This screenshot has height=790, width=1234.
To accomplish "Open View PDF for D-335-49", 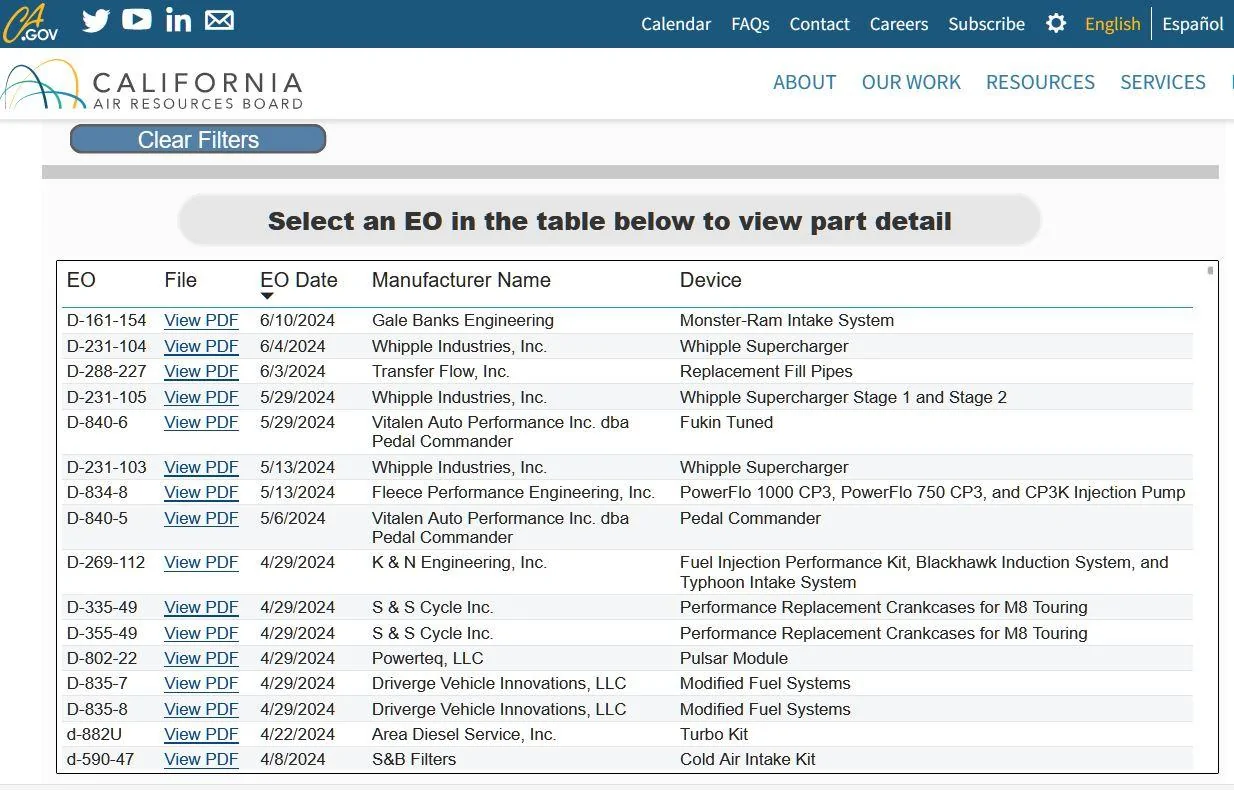I will coord(201,607).
